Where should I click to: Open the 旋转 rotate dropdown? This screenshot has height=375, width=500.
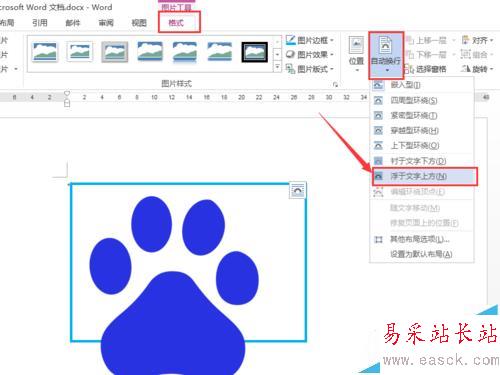477,69
